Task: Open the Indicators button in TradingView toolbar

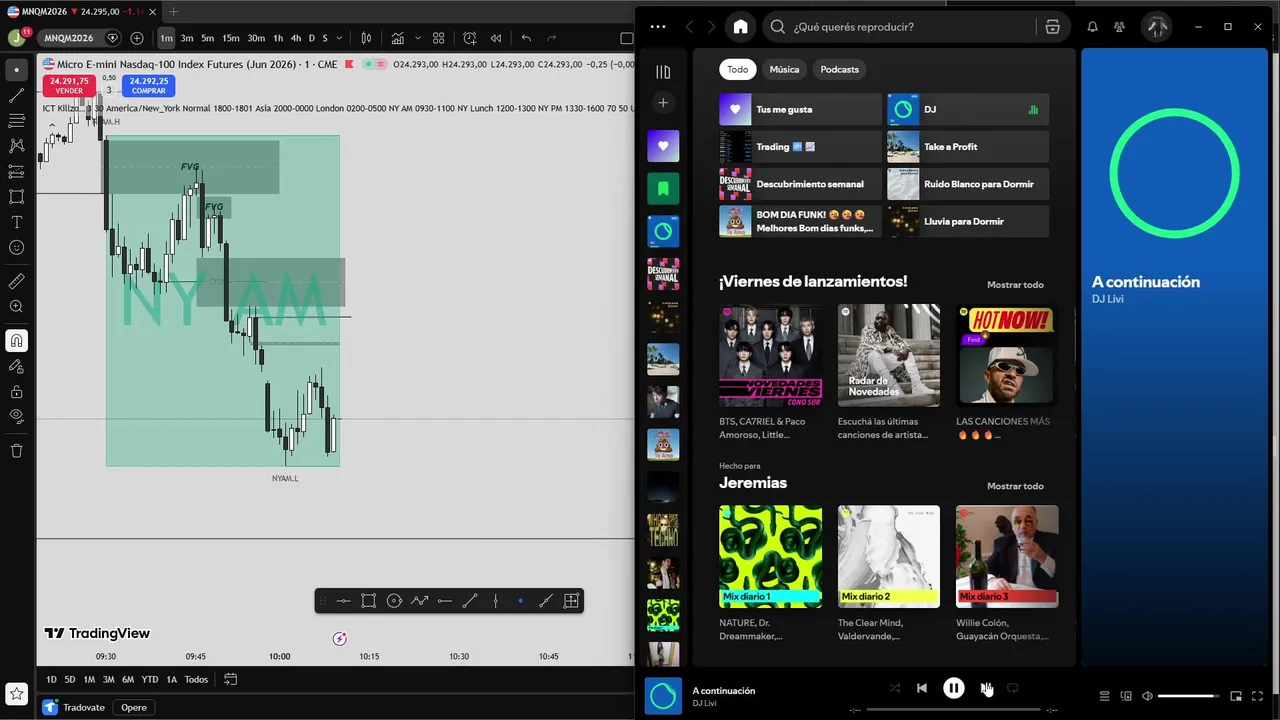Action: (x=398, y=38)
